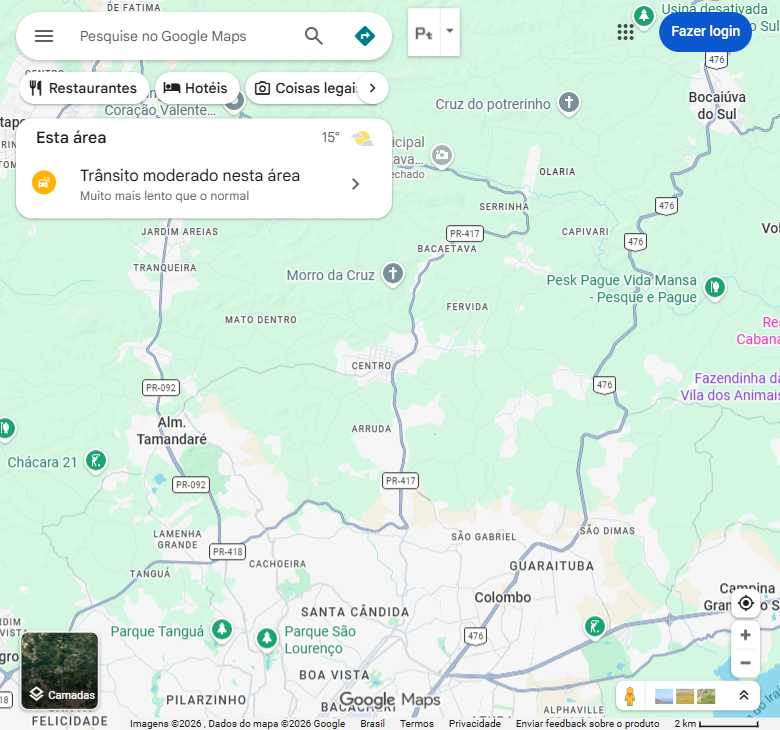Click the orange traffic car icon

(44, 183)
